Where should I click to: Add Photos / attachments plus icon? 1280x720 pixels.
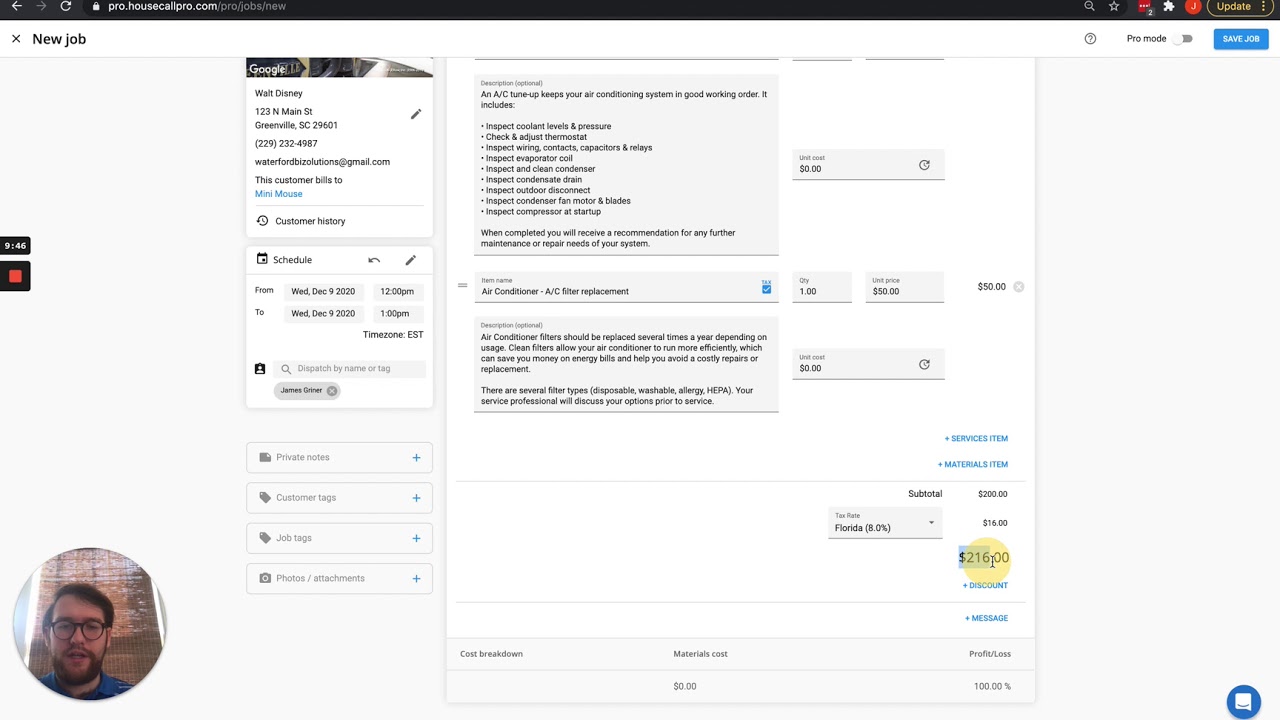416,578
